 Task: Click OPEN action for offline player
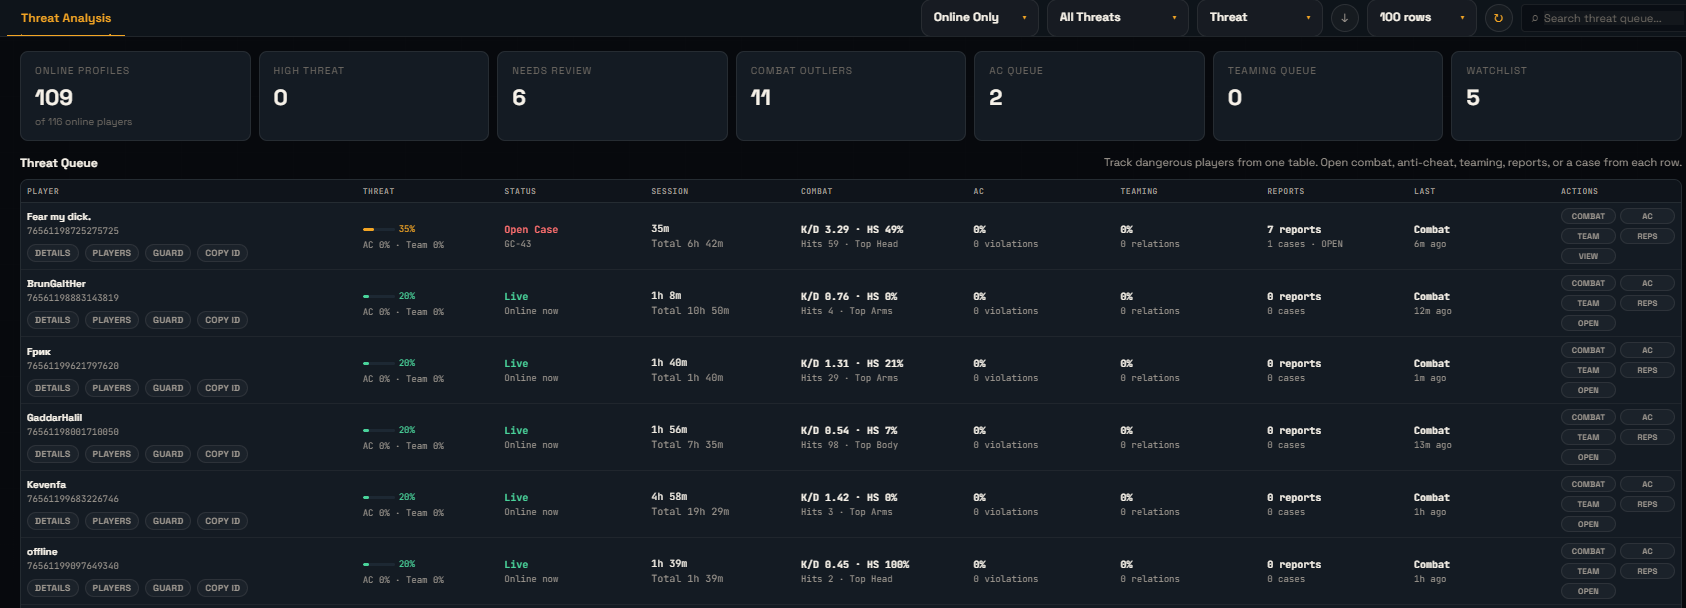[x=1588, y=591]
